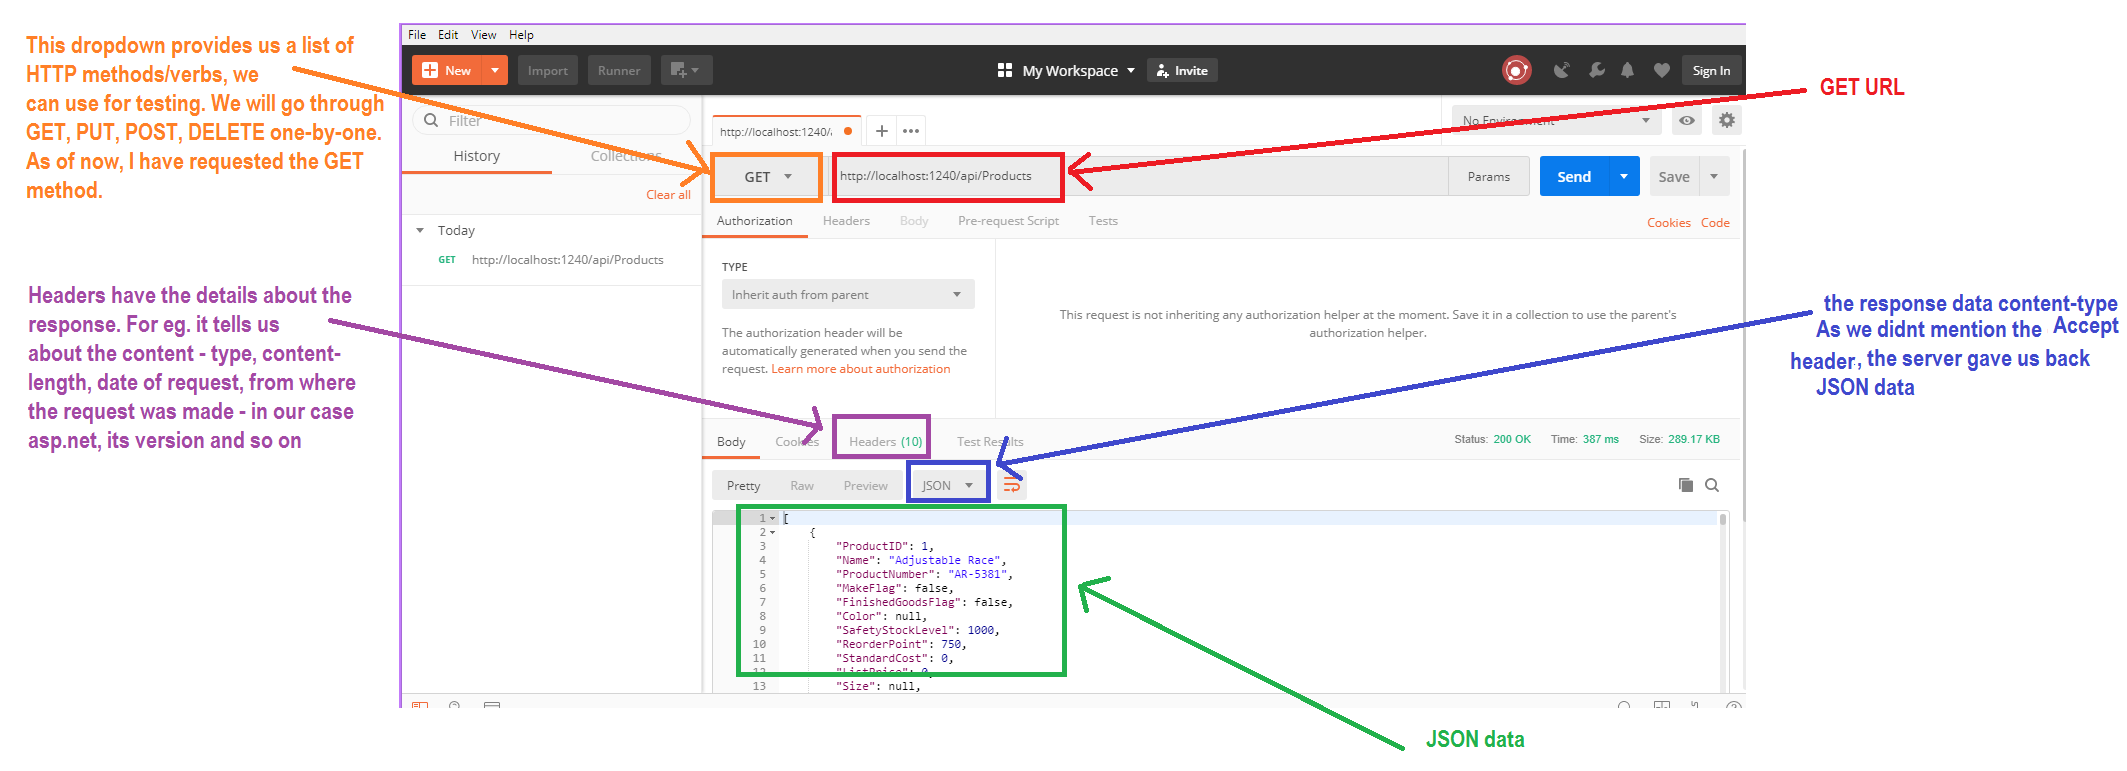The image size is (2127, 771).
Task: Toggle line wrap in response body
Action: click(x=1012, y=486)
